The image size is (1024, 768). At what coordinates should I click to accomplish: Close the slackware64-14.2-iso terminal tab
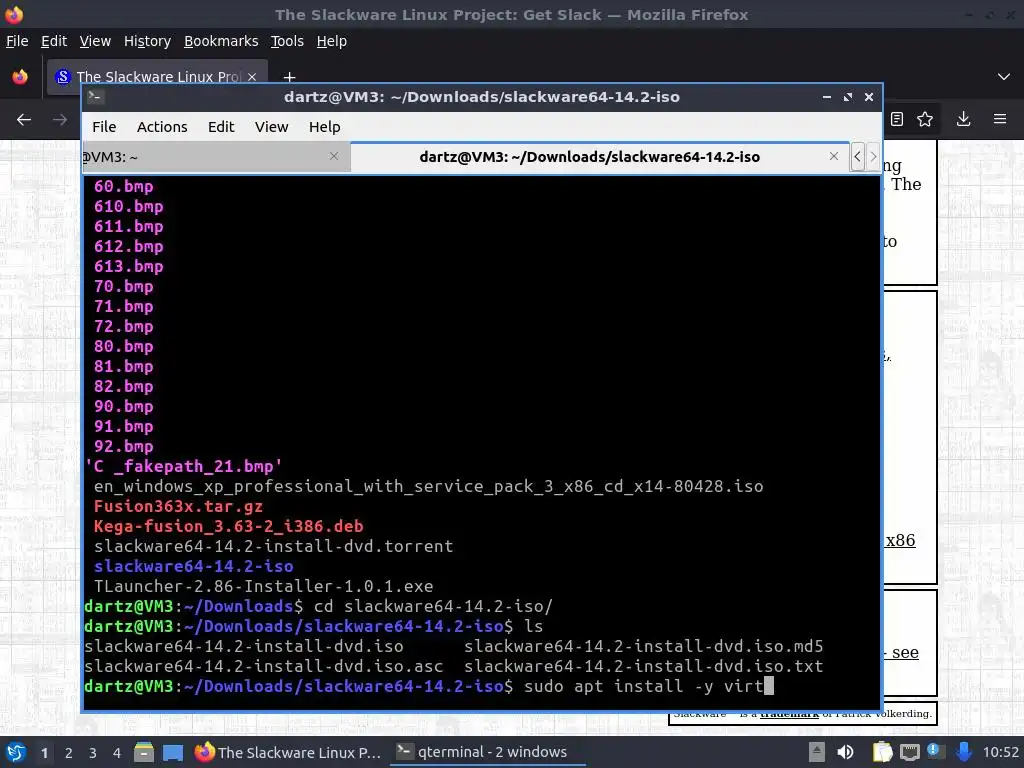pos(834,156)
